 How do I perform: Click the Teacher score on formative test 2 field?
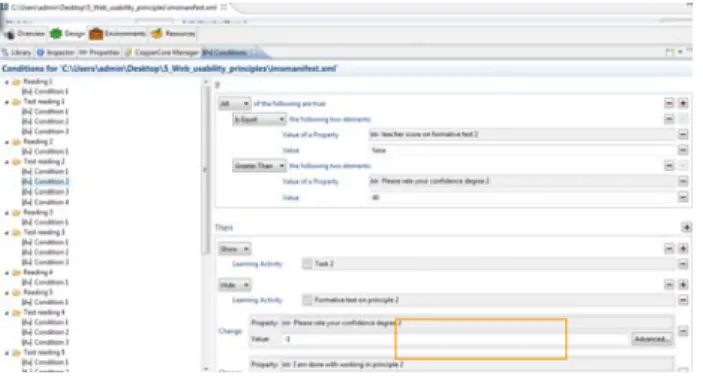tap(522, 134)
